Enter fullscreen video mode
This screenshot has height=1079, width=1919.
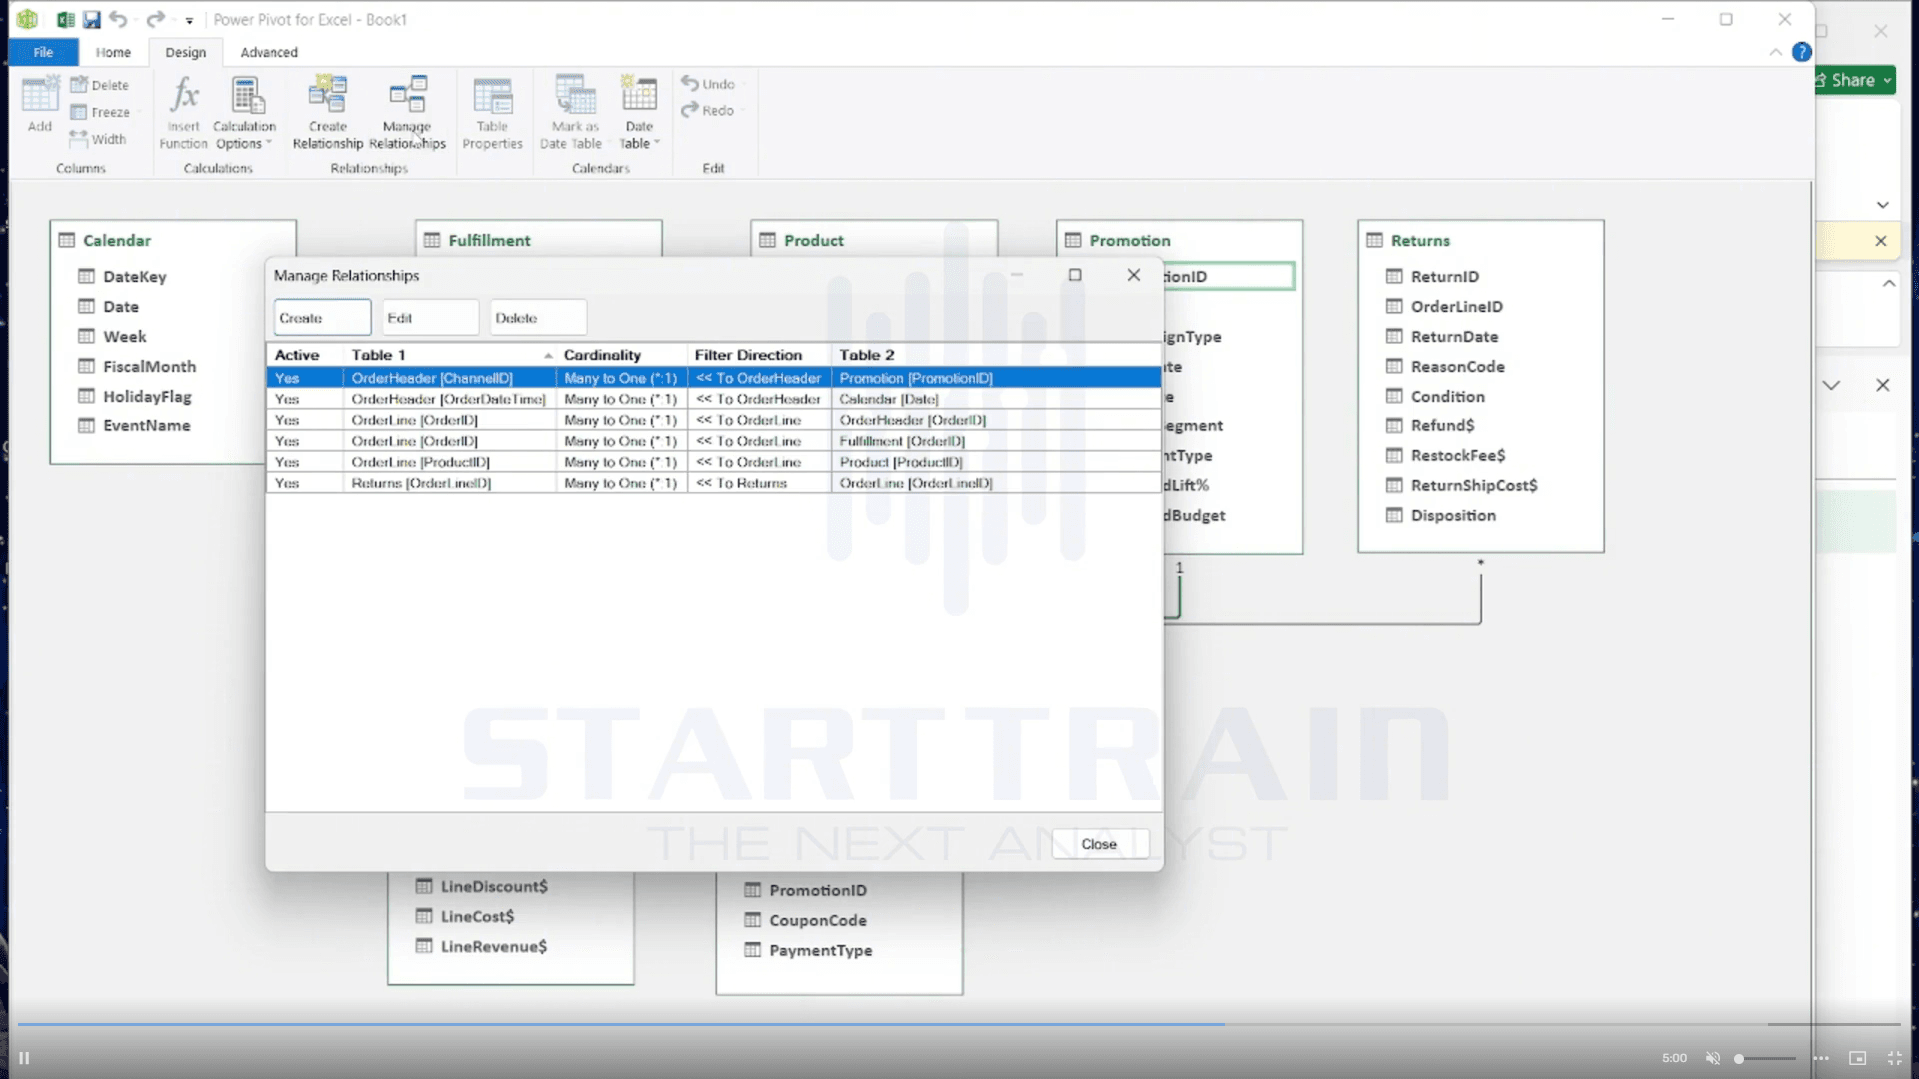pos(1894,1058)
